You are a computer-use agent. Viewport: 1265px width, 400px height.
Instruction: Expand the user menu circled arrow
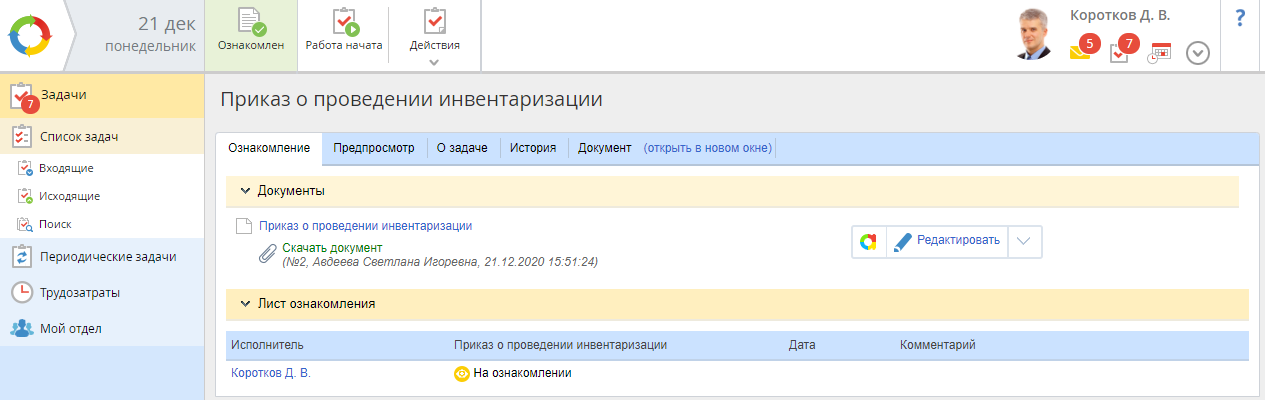click(x=1198, y=53)
